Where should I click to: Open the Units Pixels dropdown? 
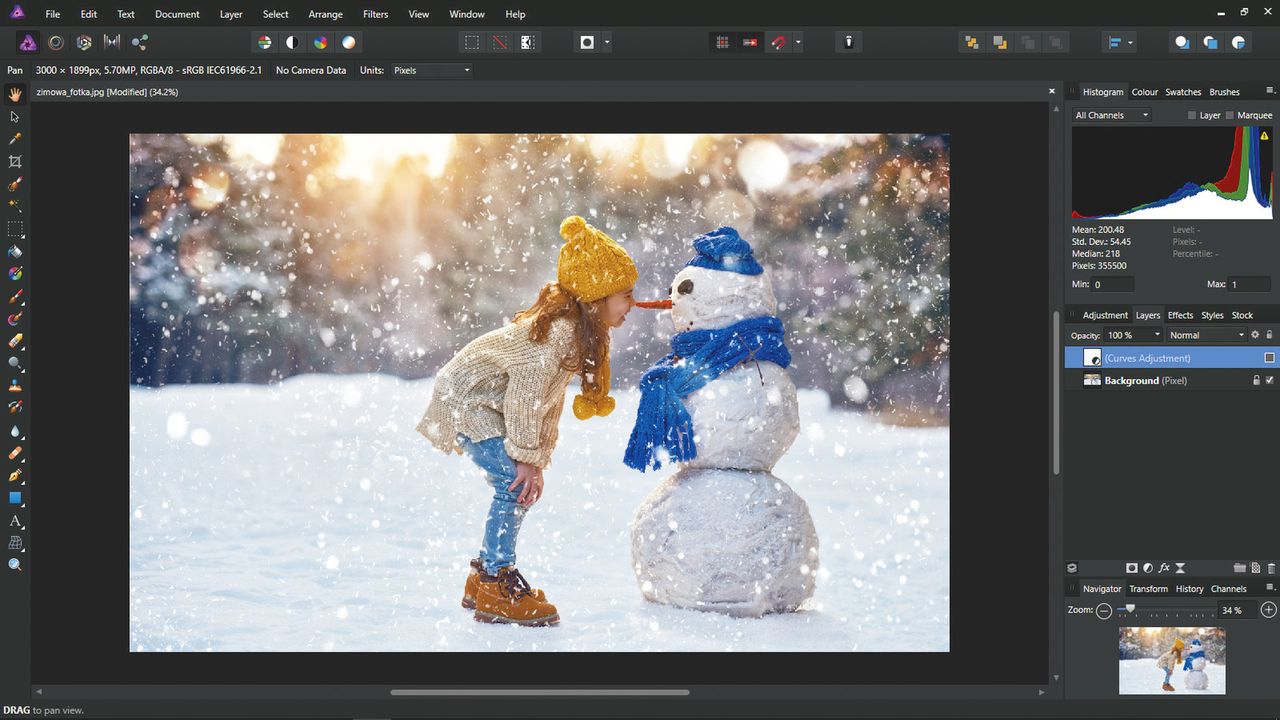[x=431, y=70]
